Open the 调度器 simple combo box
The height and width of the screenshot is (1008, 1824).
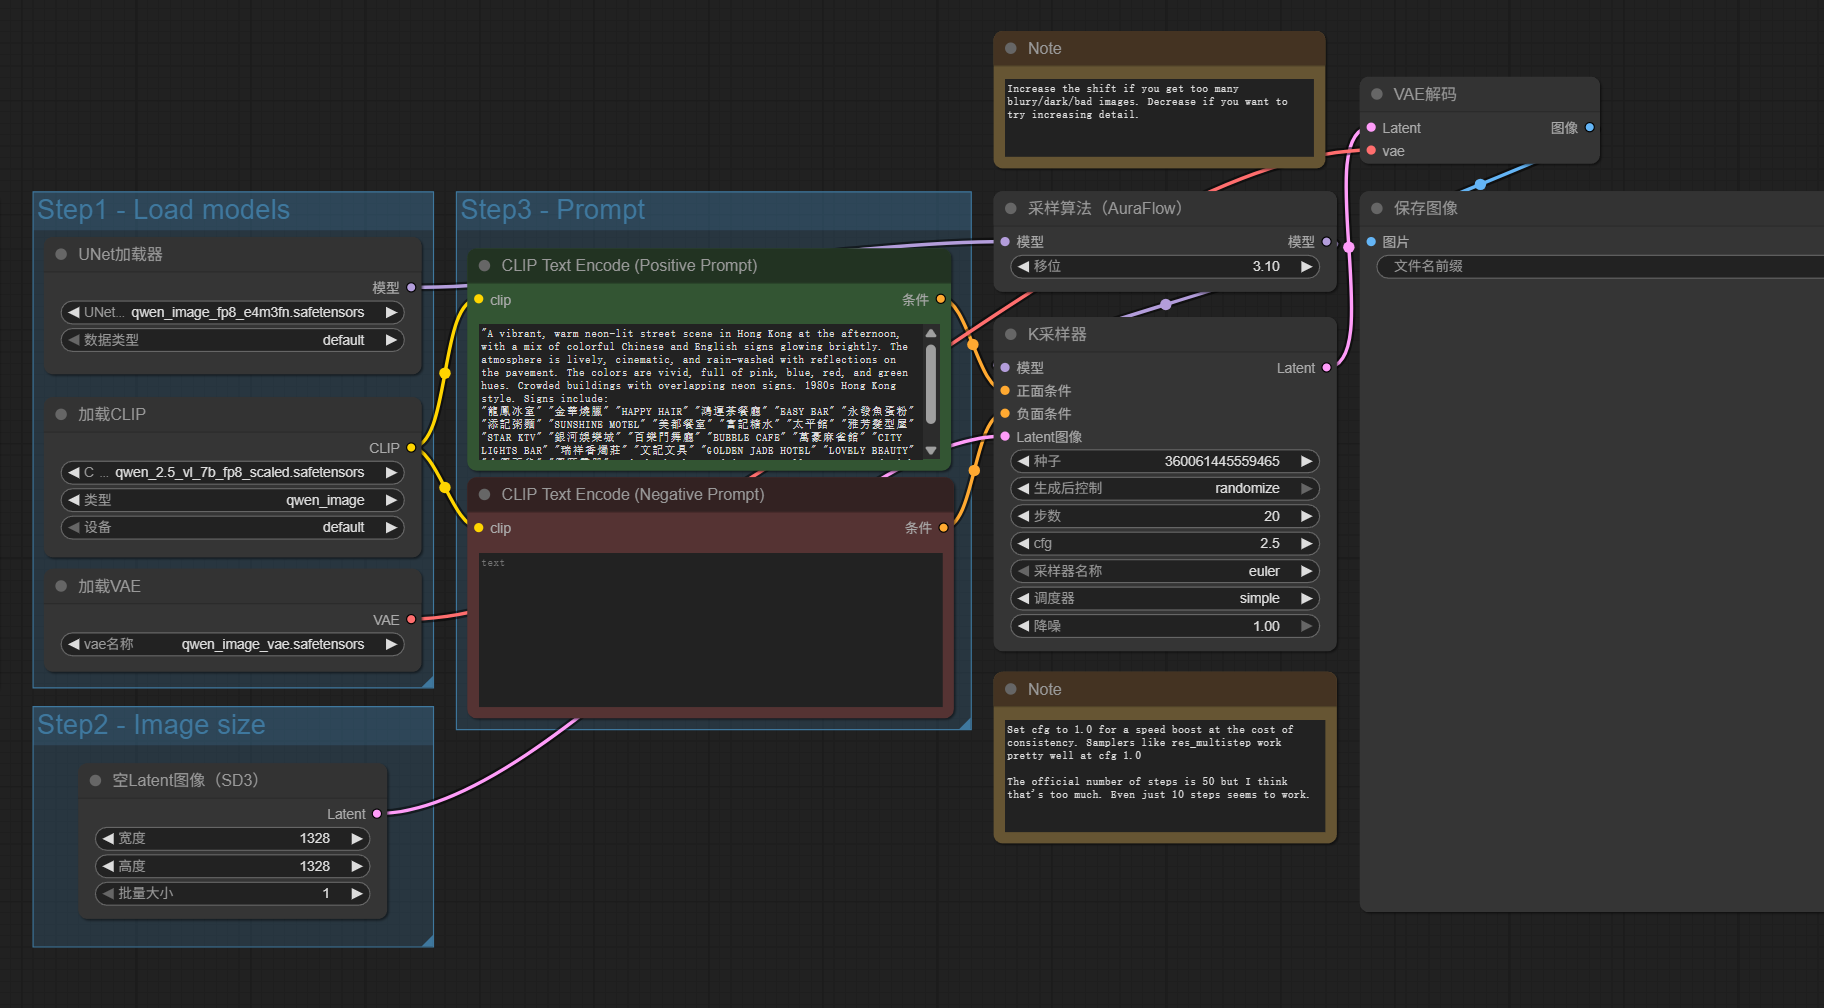(x=1165, y=598)
